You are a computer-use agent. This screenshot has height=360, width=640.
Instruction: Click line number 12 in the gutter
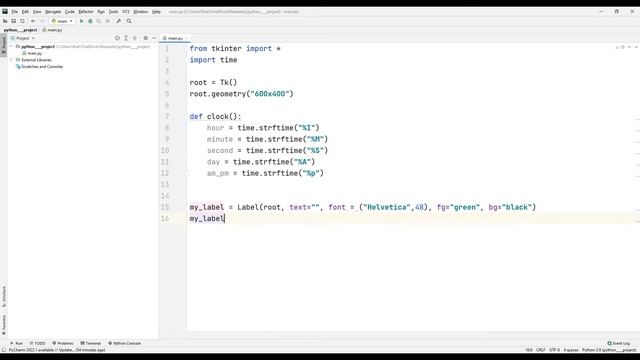click(165, 173)
